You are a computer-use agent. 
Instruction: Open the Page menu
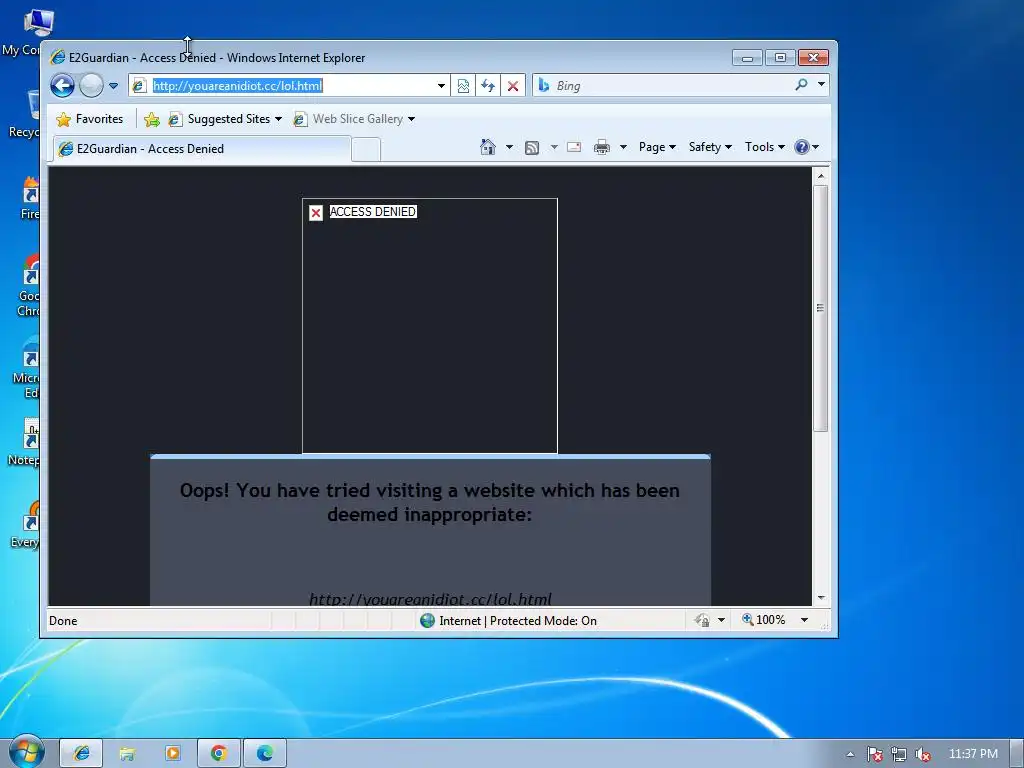[657, 147]
